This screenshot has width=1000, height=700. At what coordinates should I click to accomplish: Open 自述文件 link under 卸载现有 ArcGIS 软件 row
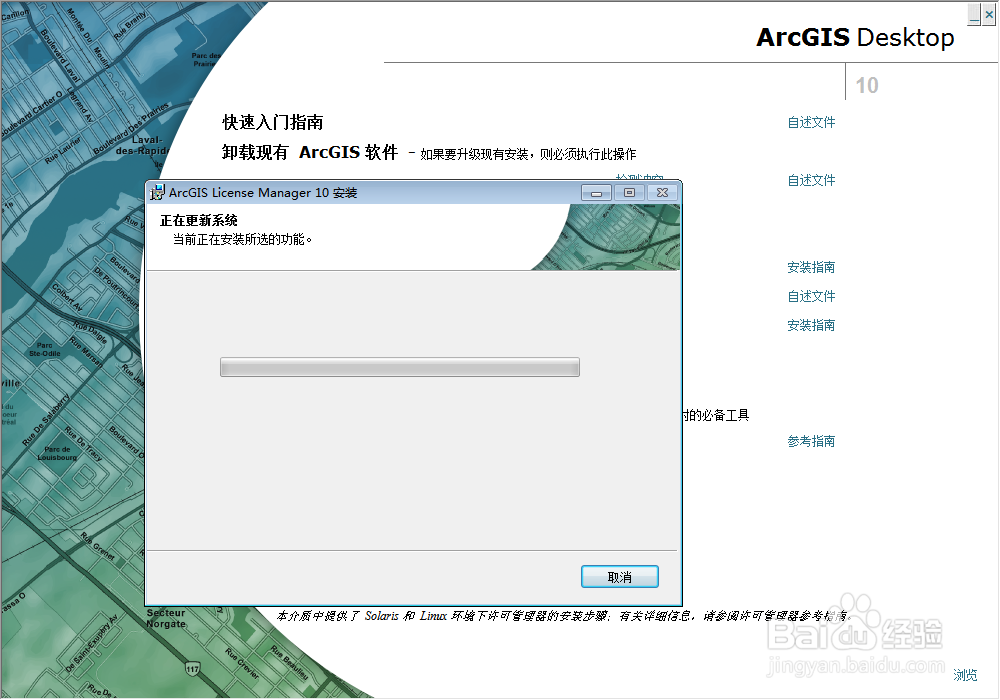pos(811,180)
